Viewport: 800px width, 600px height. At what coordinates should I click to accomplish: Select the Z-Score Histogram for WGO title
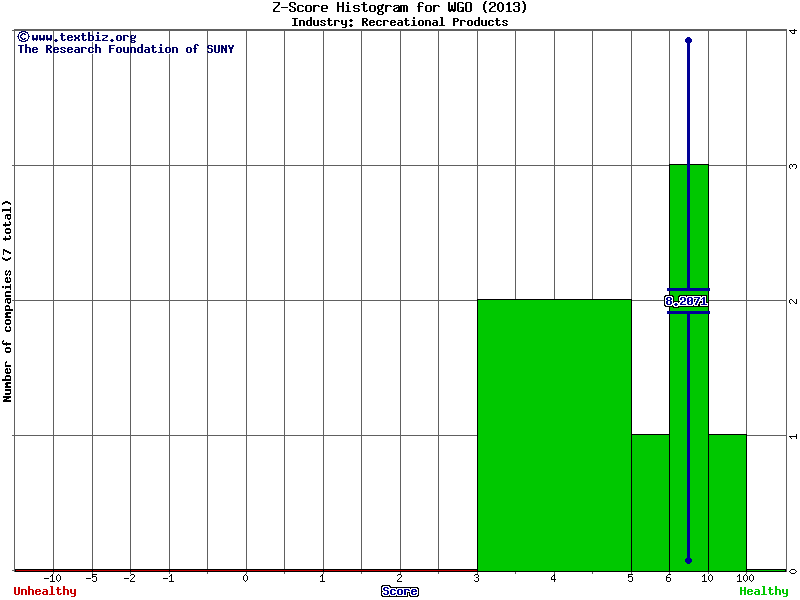tap(399, 8)
